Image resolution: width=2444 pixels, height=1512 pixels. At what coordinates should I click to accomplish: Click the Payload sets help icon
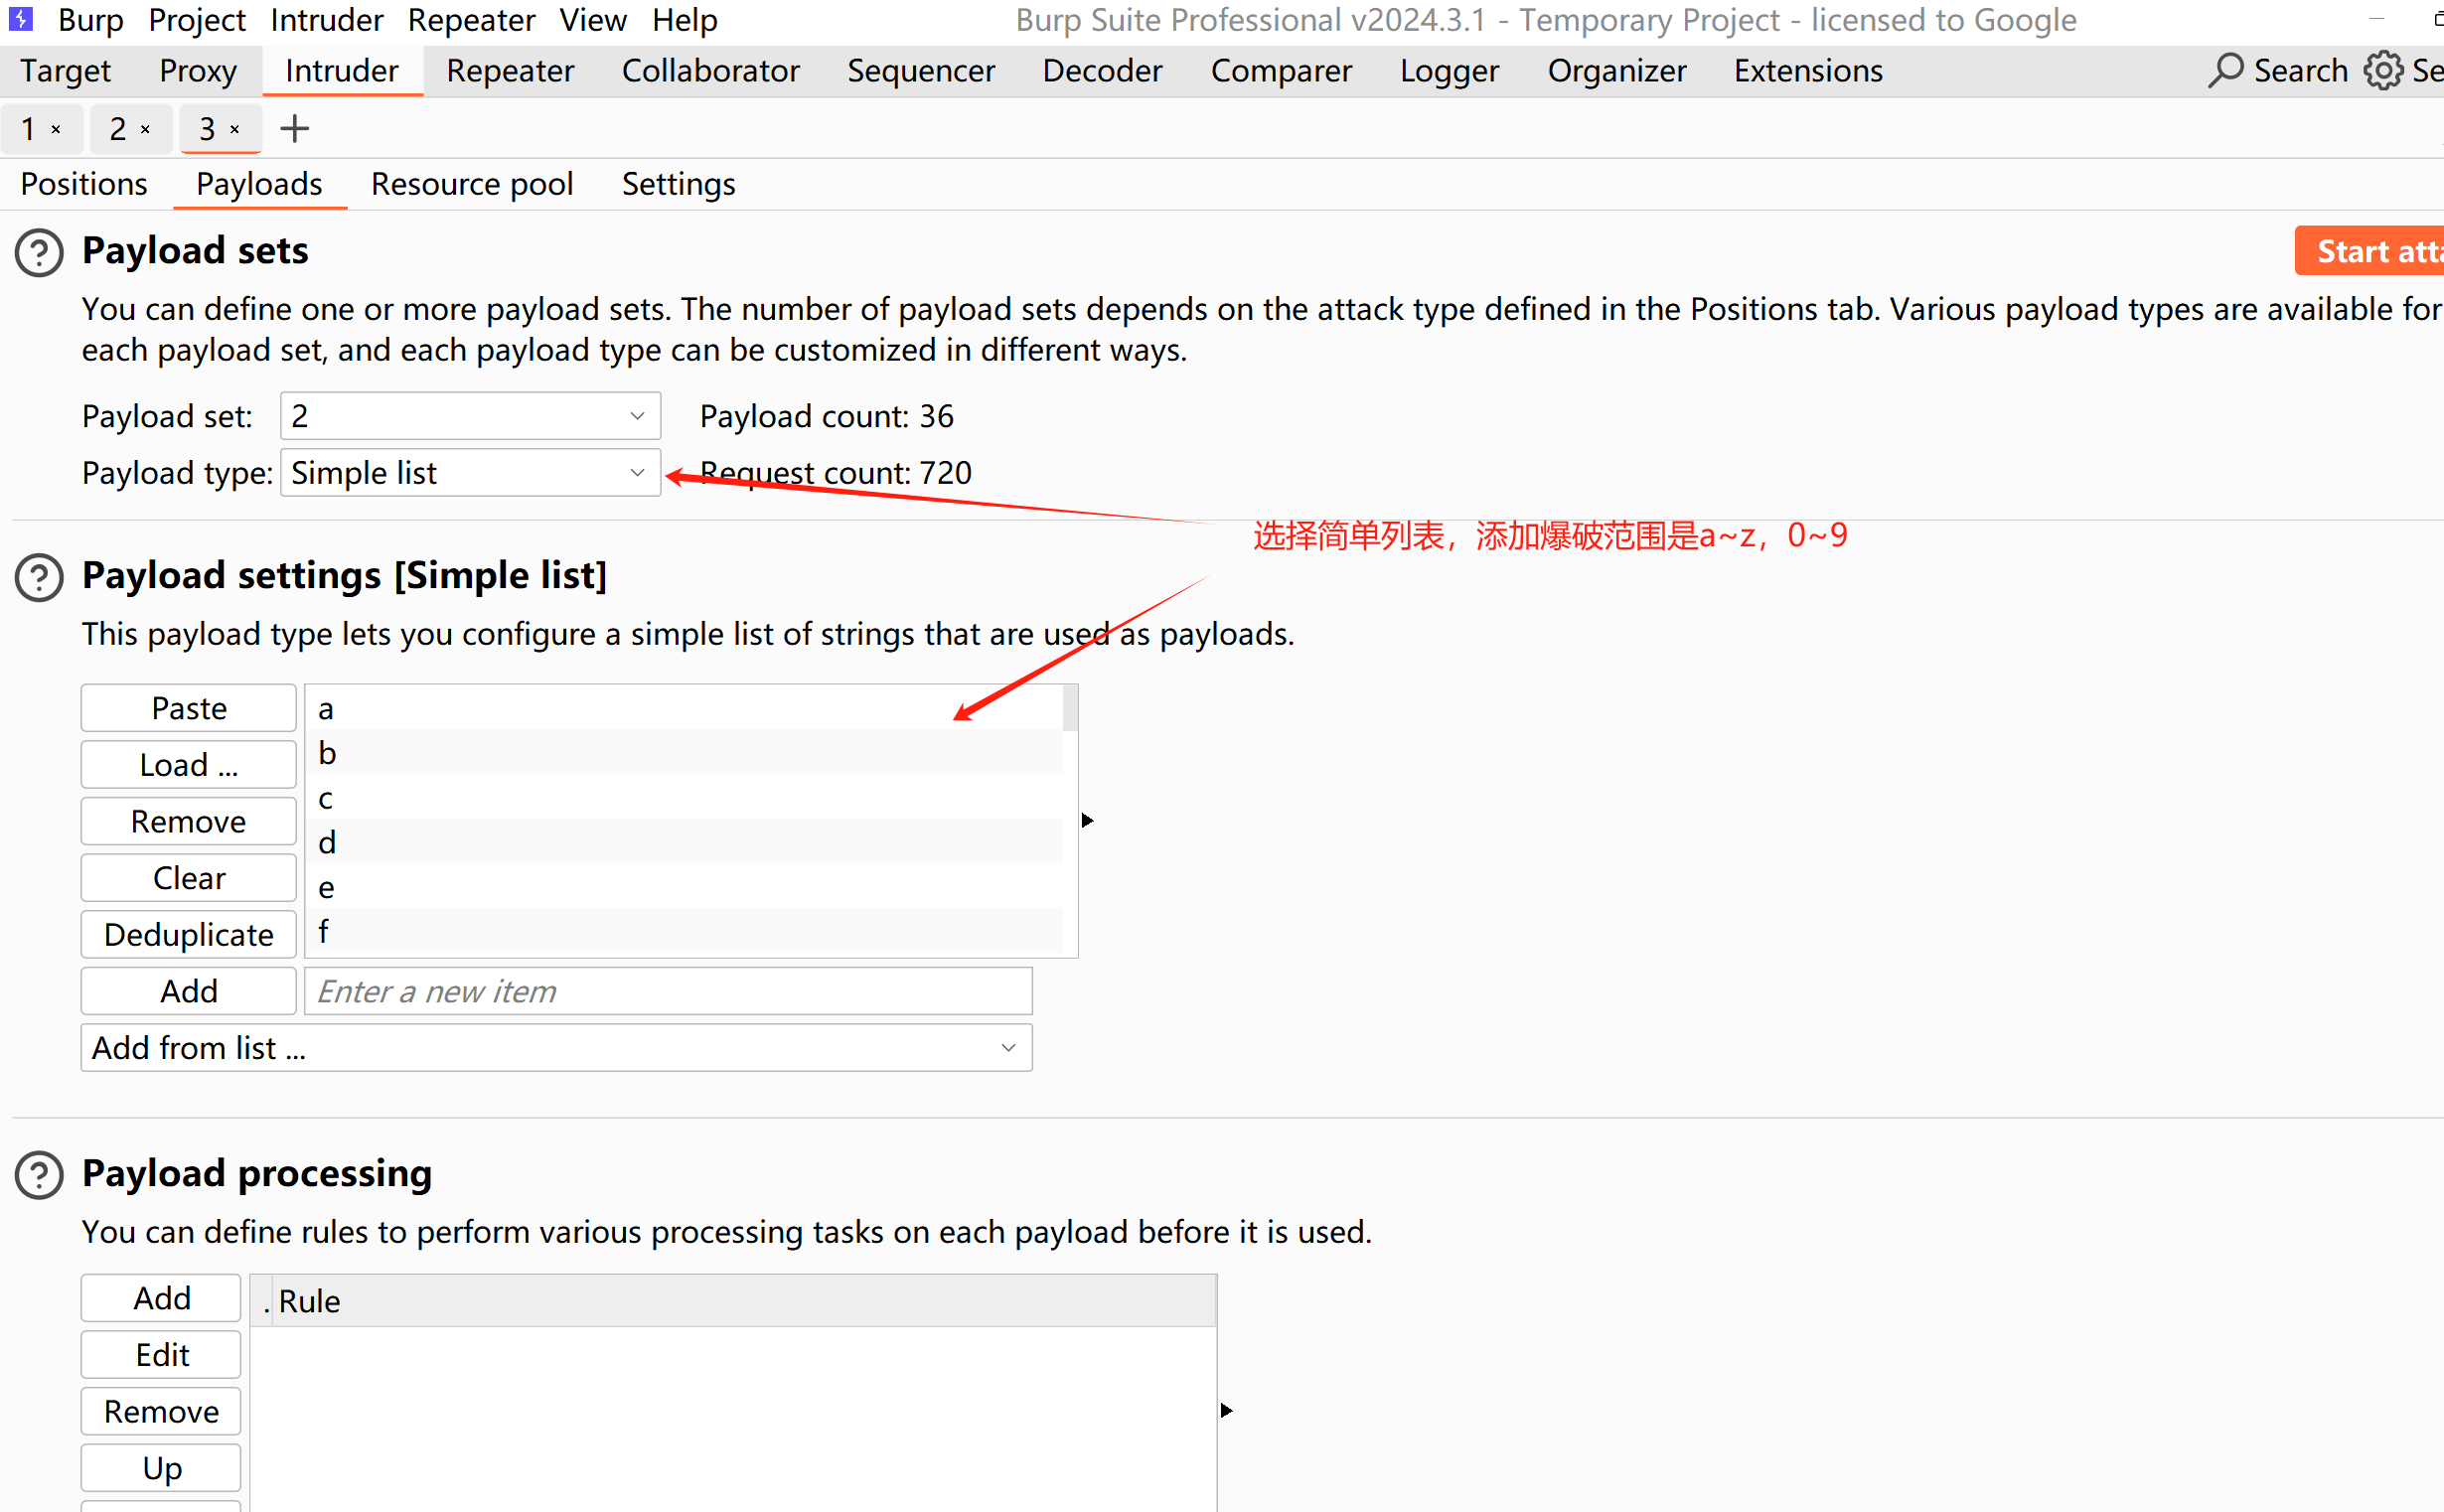coord(39,253)
